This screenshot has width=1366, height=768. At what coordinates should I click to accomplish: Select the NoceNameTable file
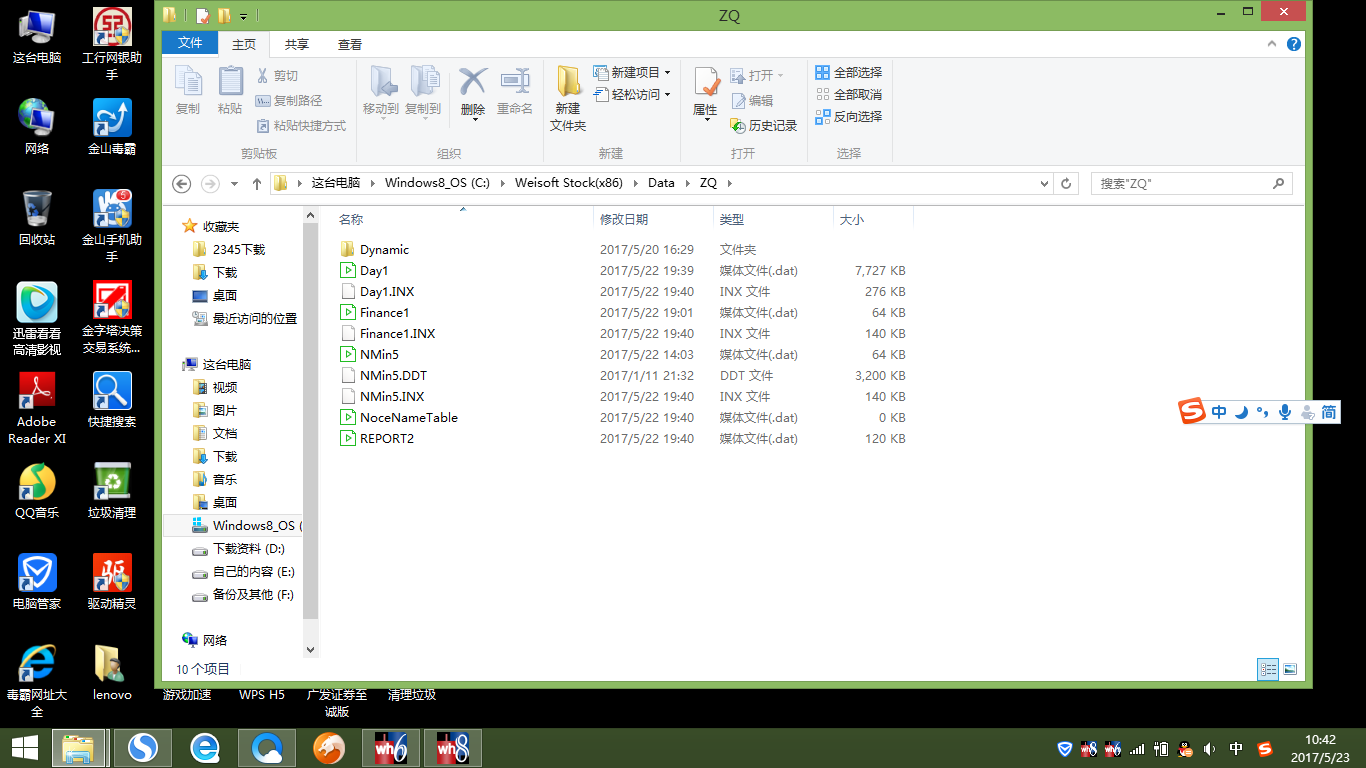[409, 418]
